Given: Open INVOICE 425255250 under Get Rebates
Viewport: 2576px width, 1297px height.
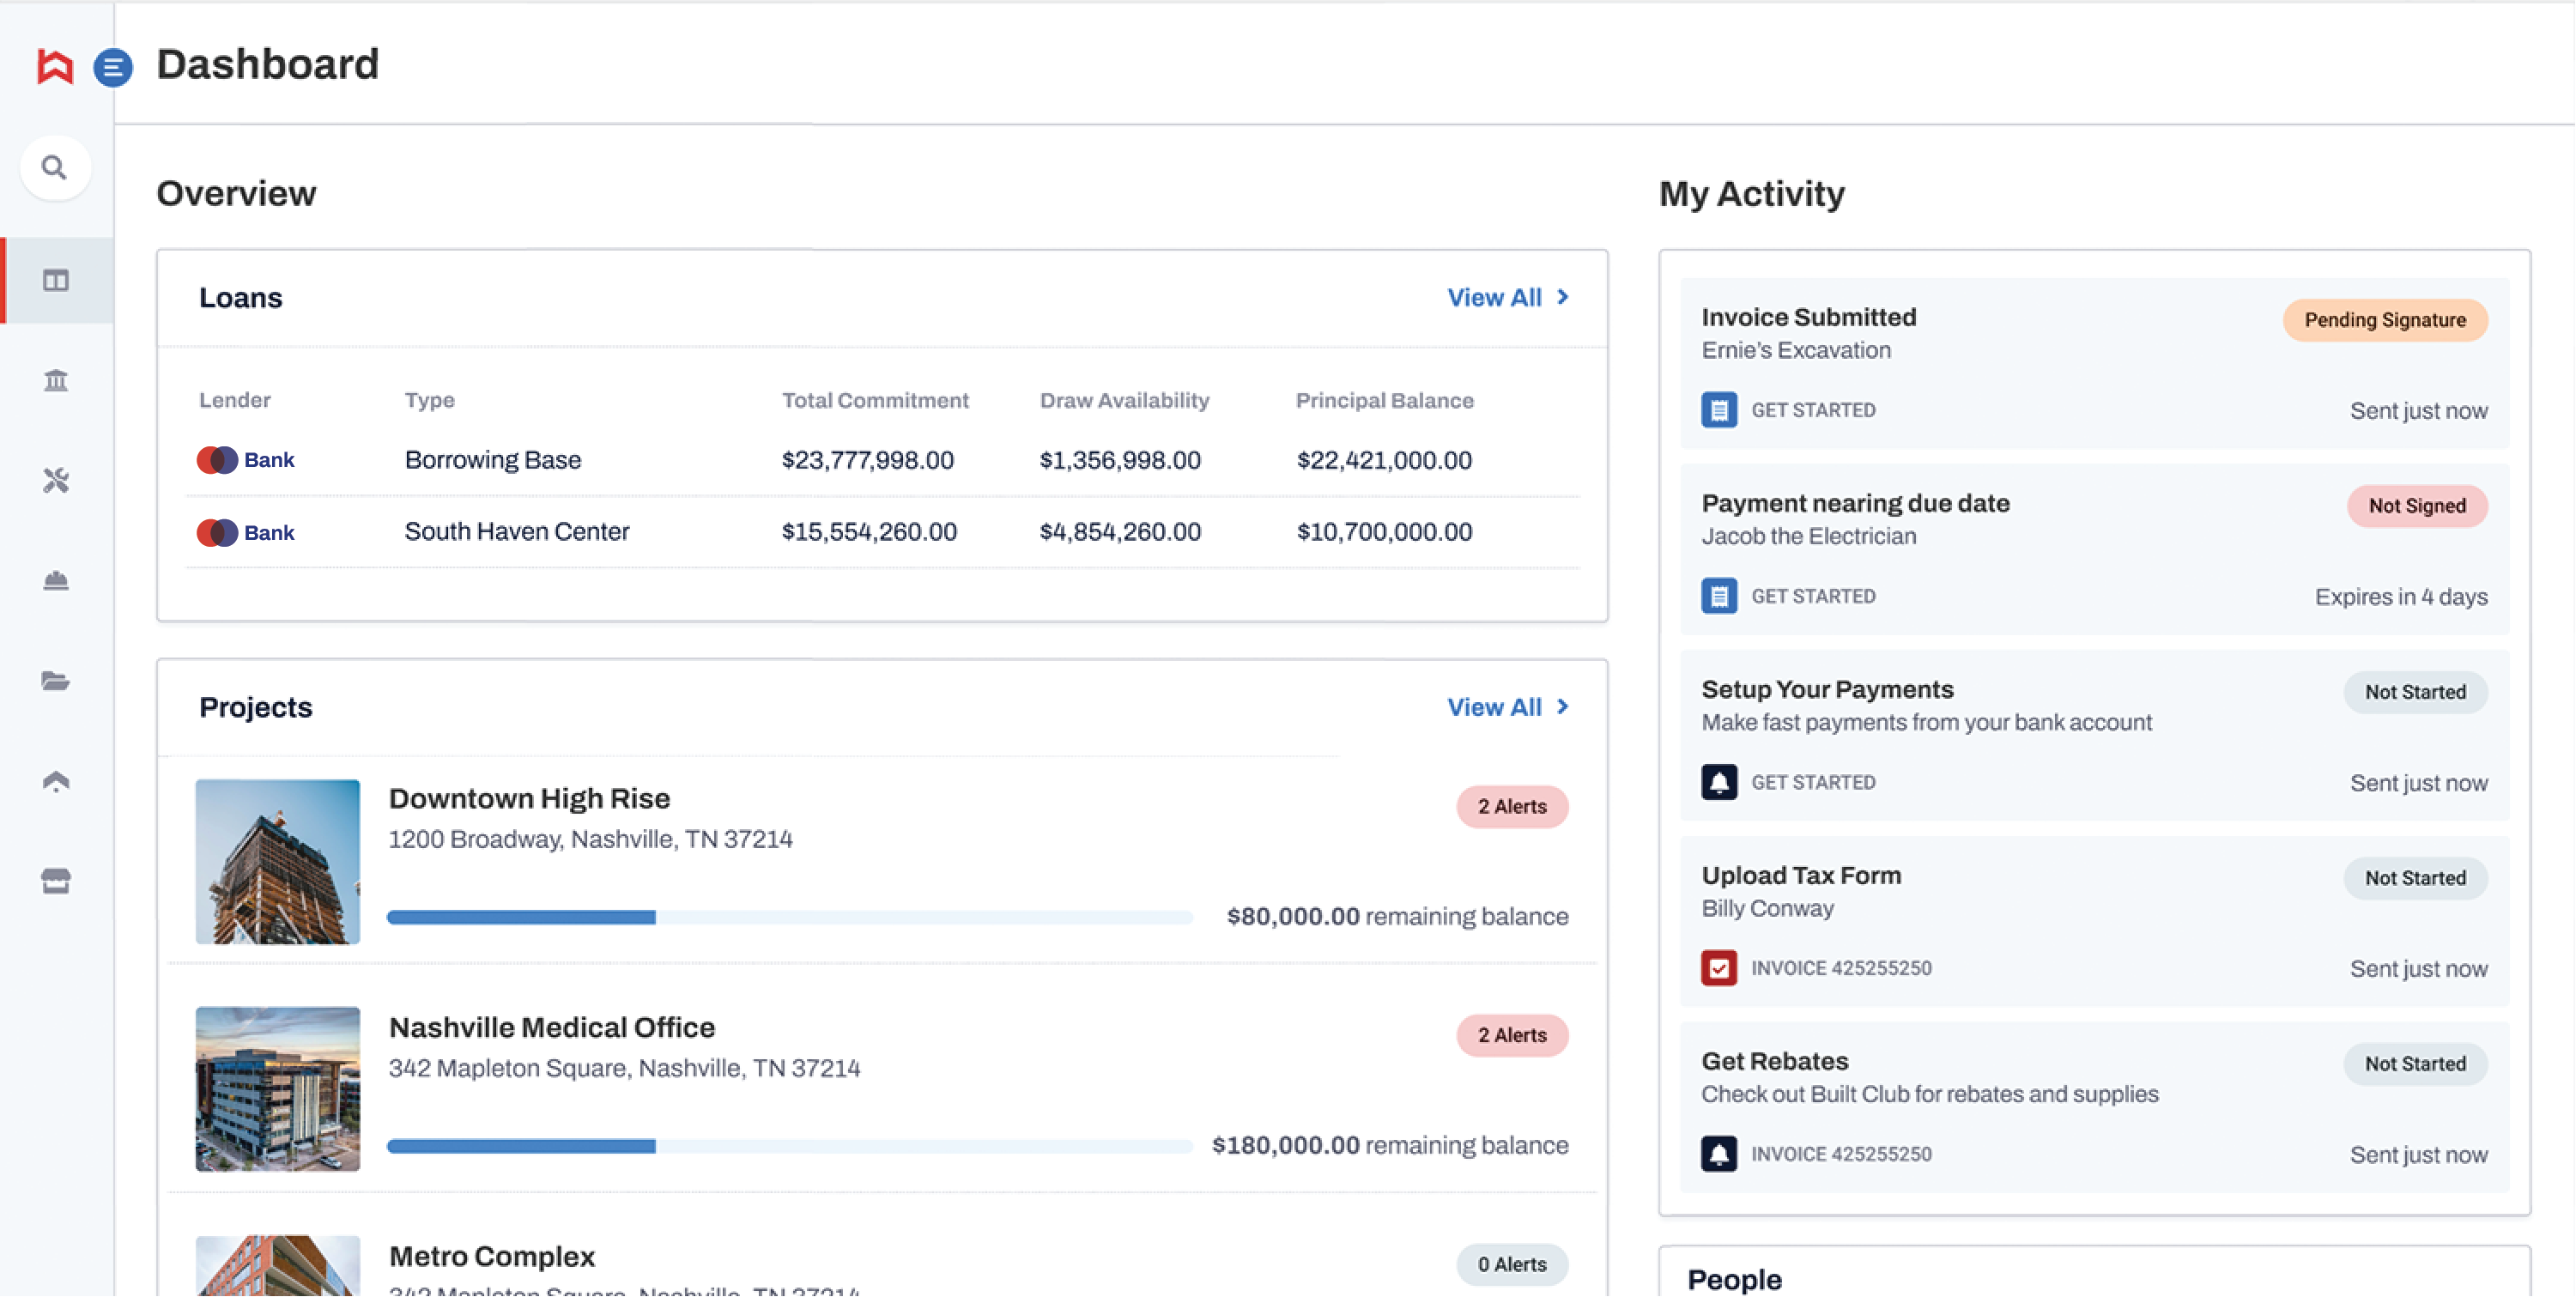Looking at the screenshot, I should [x=1841, y=1154].
